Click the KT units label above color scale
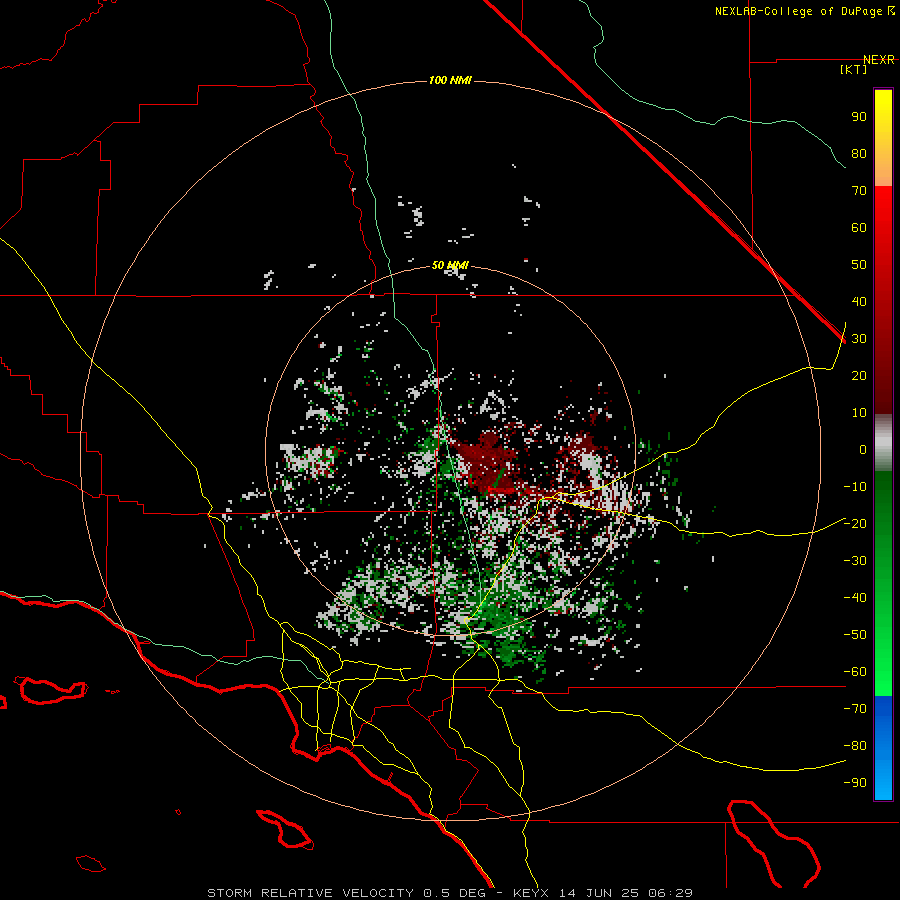The width and height of the screenshot is (900, 900). pos(854,69)
